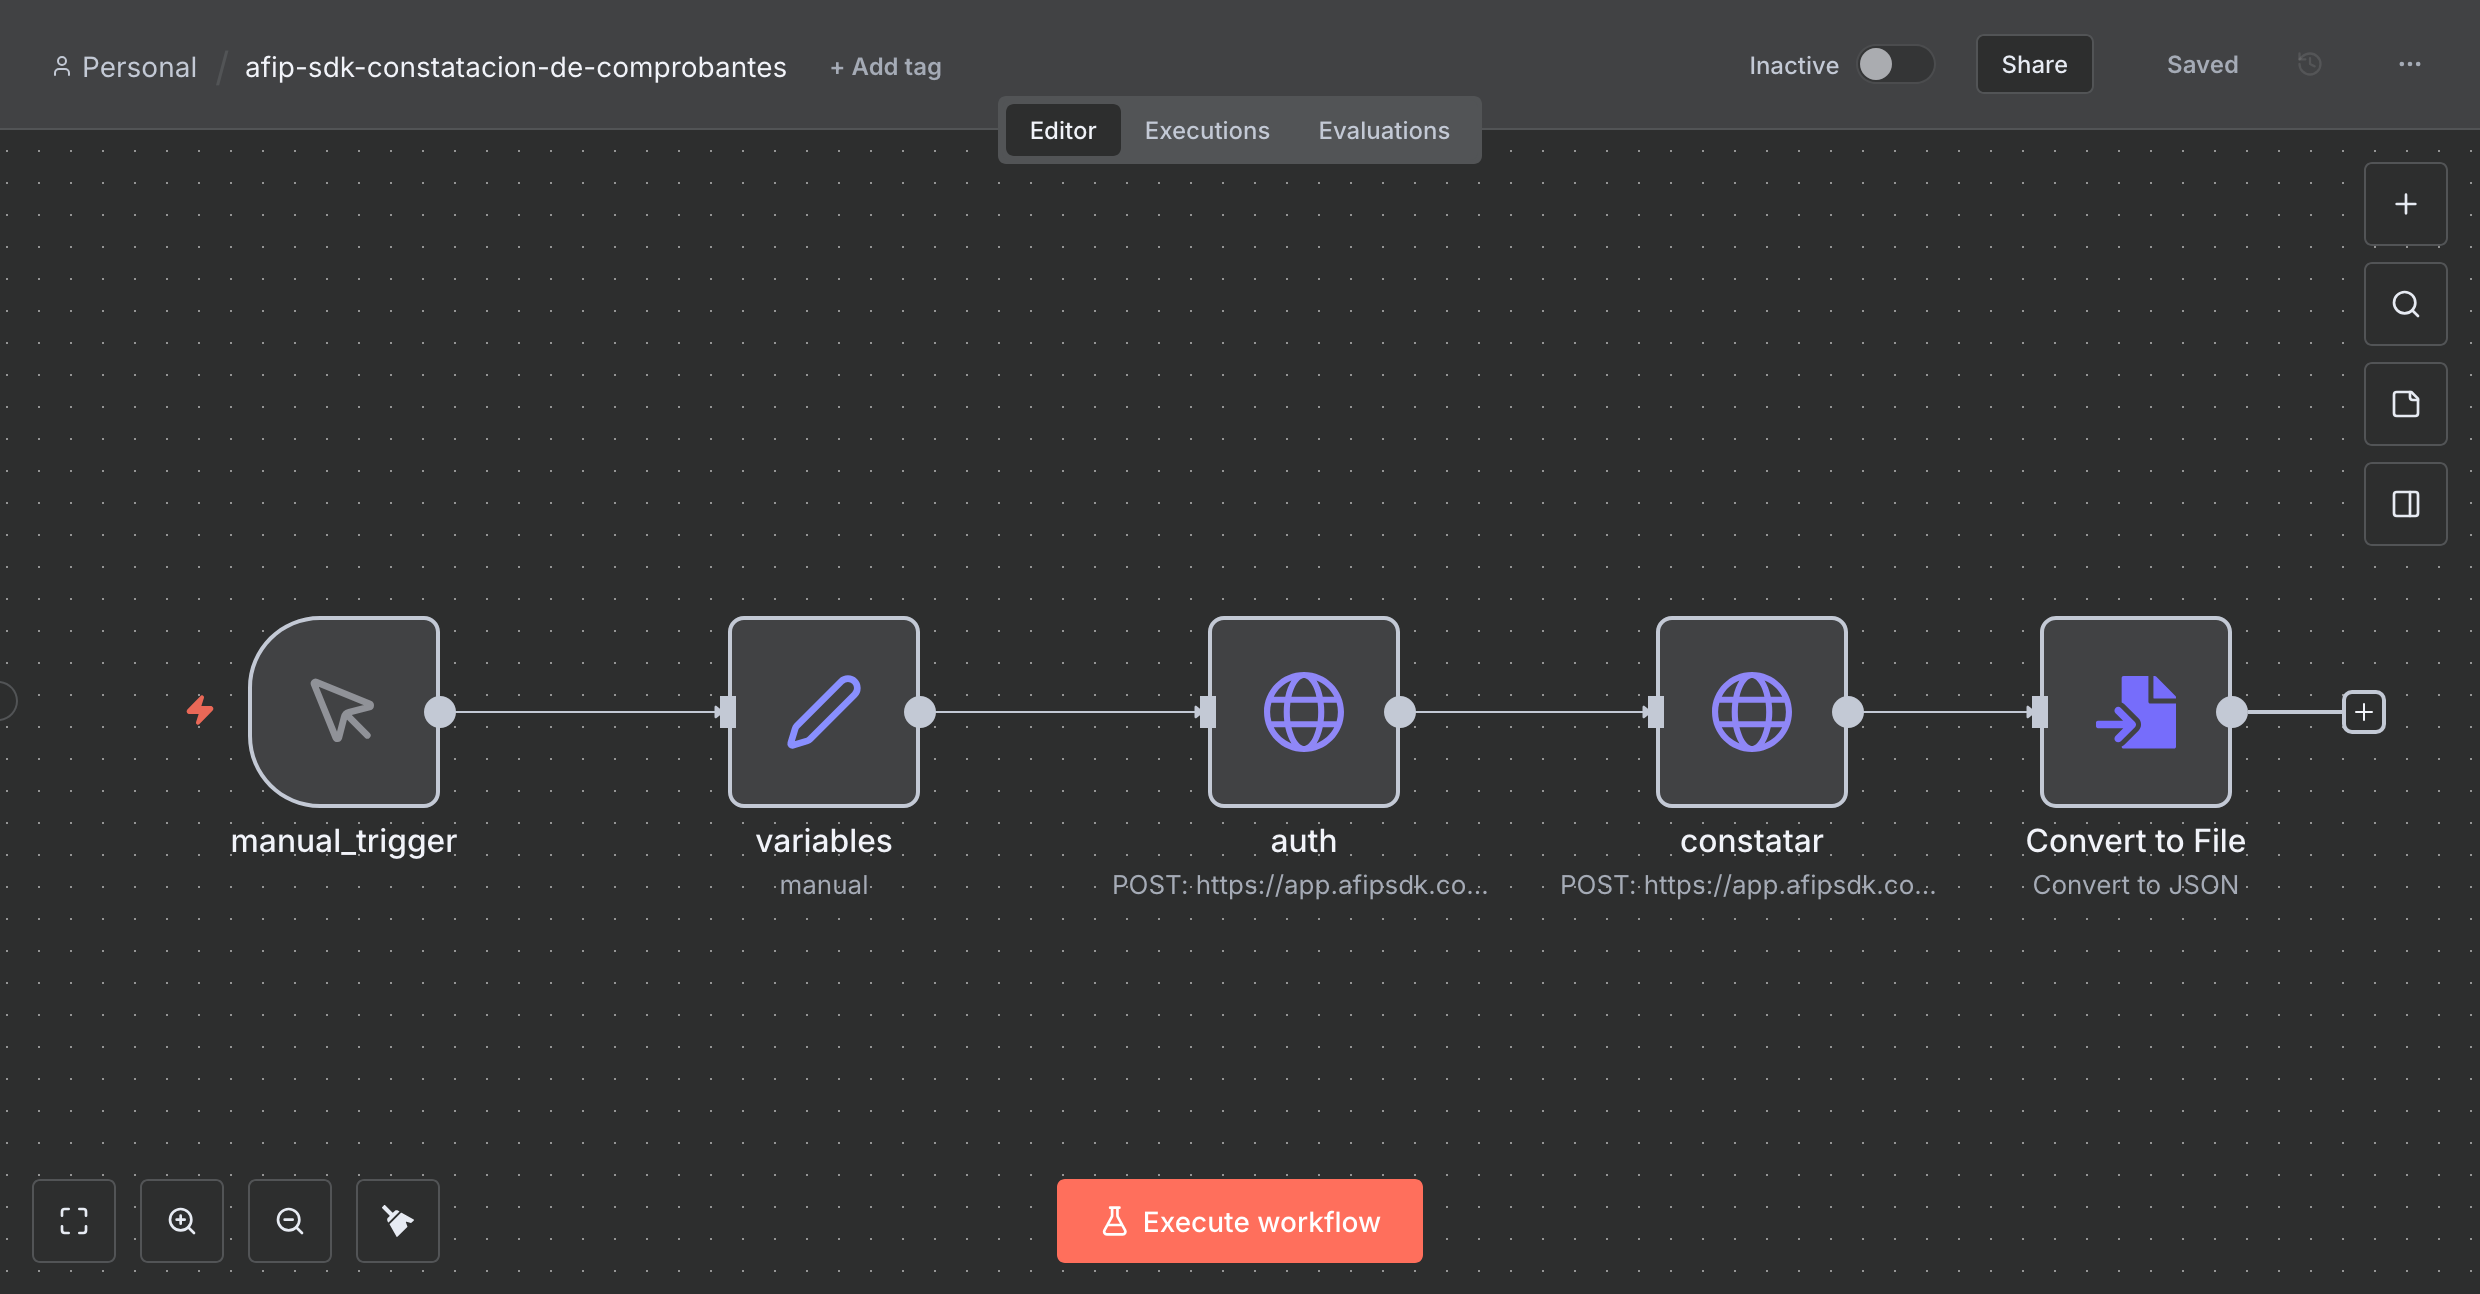Open the auth HTTP globe node
Screen dimensions: 2480x1294
pos(1303,711)
